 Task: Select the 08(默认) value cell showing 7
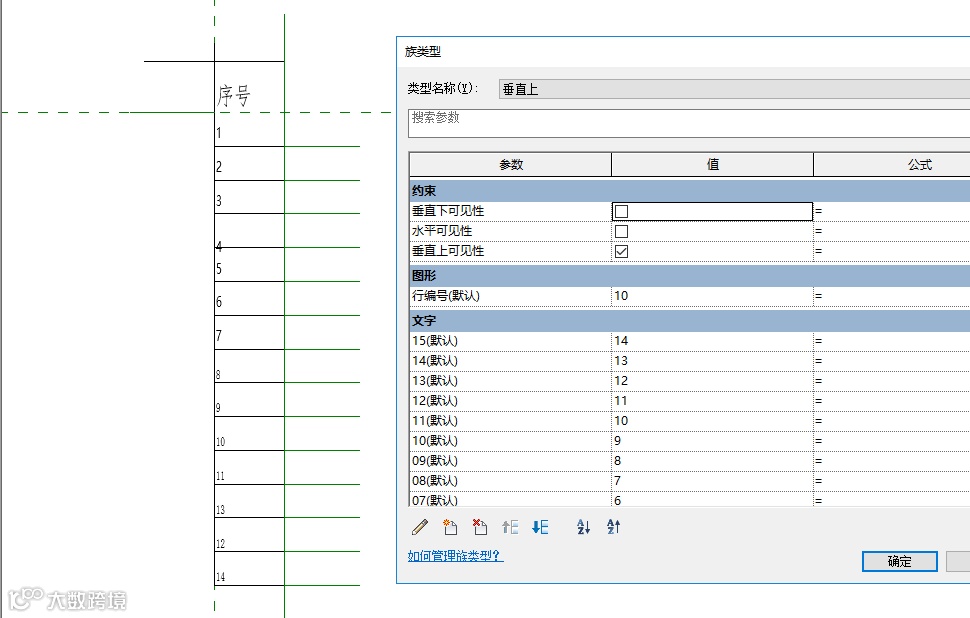[x=712, y=481]
